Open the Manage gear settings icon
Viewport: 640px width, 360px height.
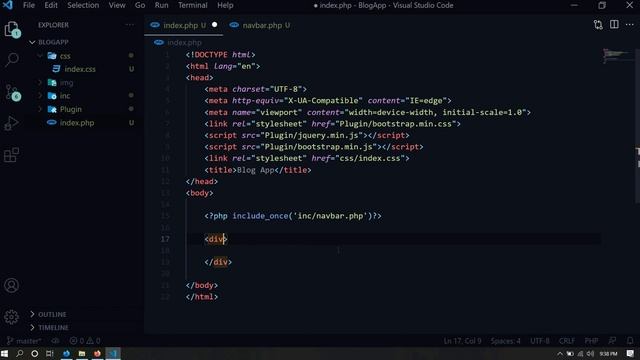[11, 317]
